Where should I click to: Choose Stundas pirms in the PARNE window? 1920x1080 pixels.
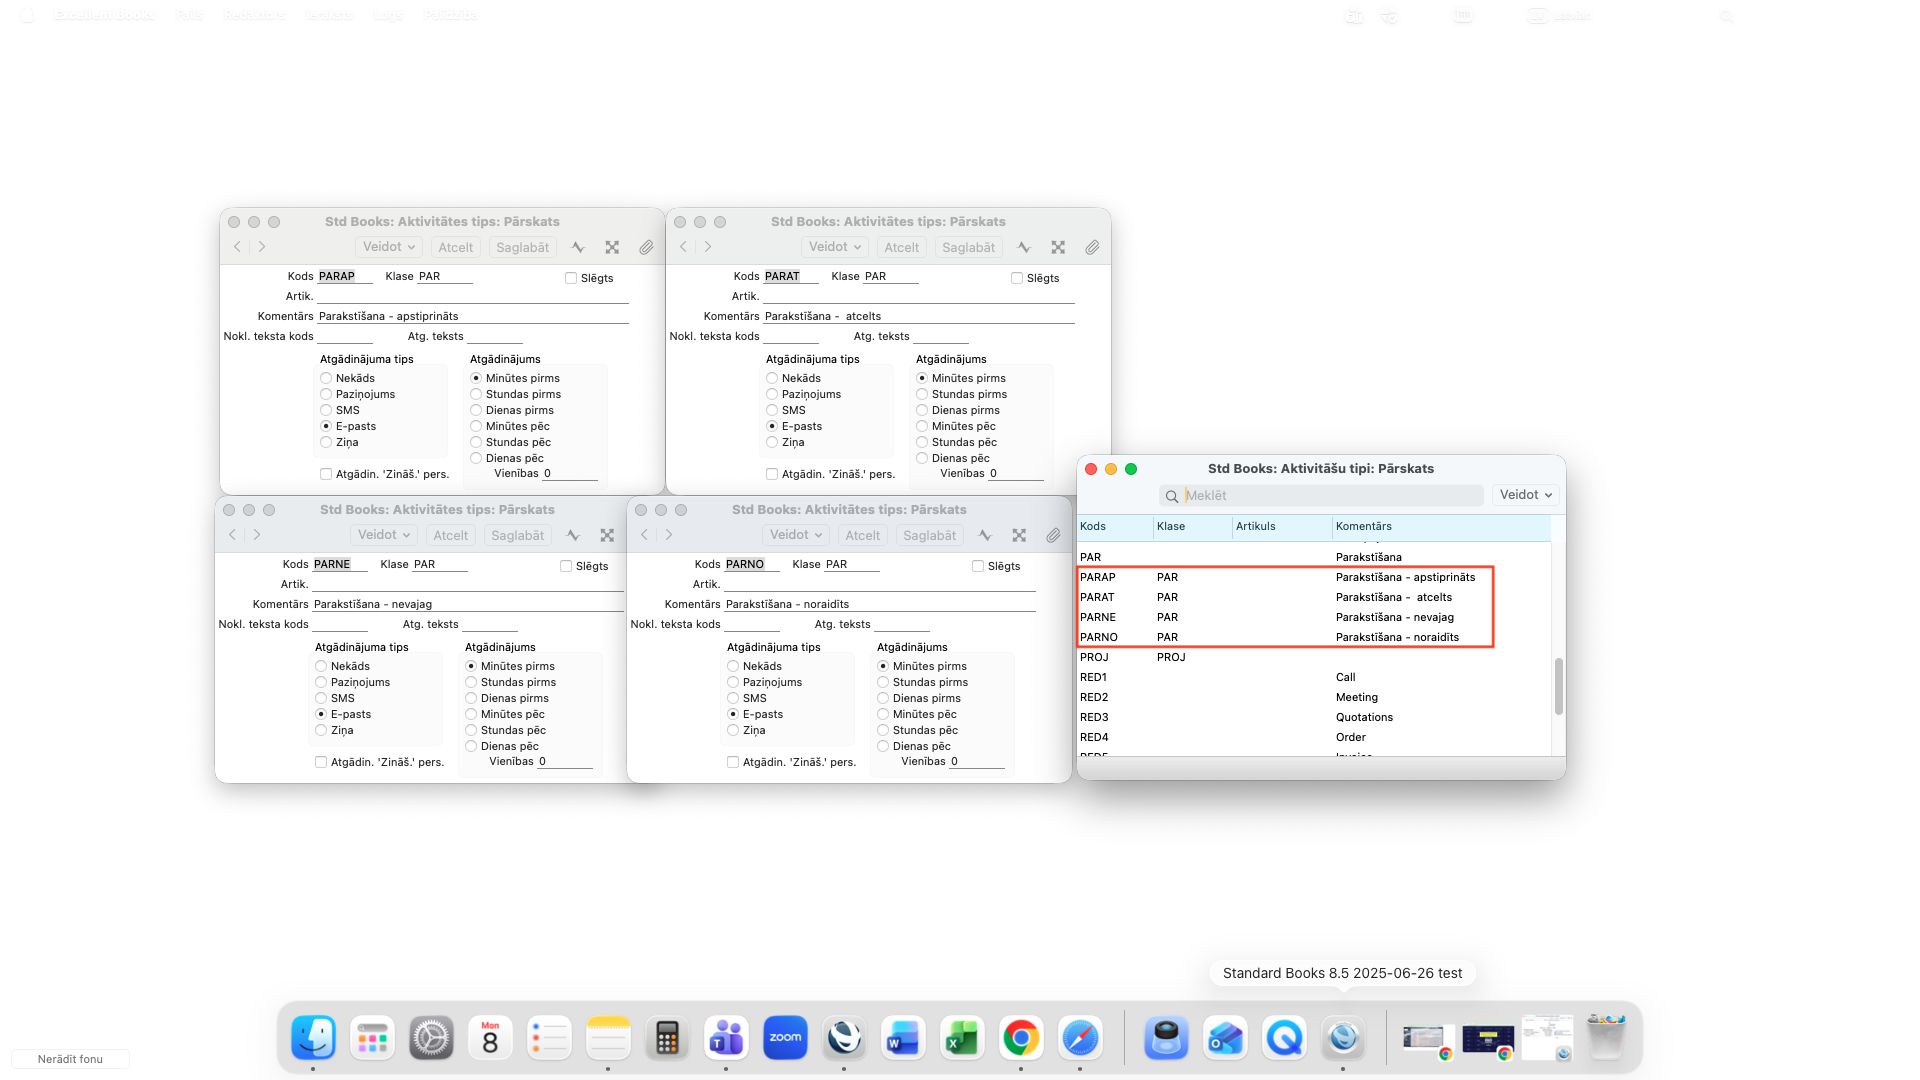[471, 682]
